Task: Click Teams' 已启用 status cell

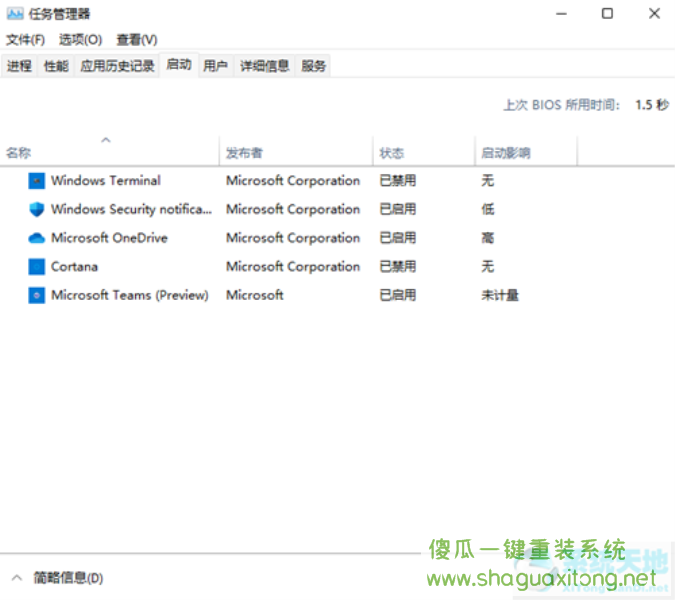Action: [398, 295]
